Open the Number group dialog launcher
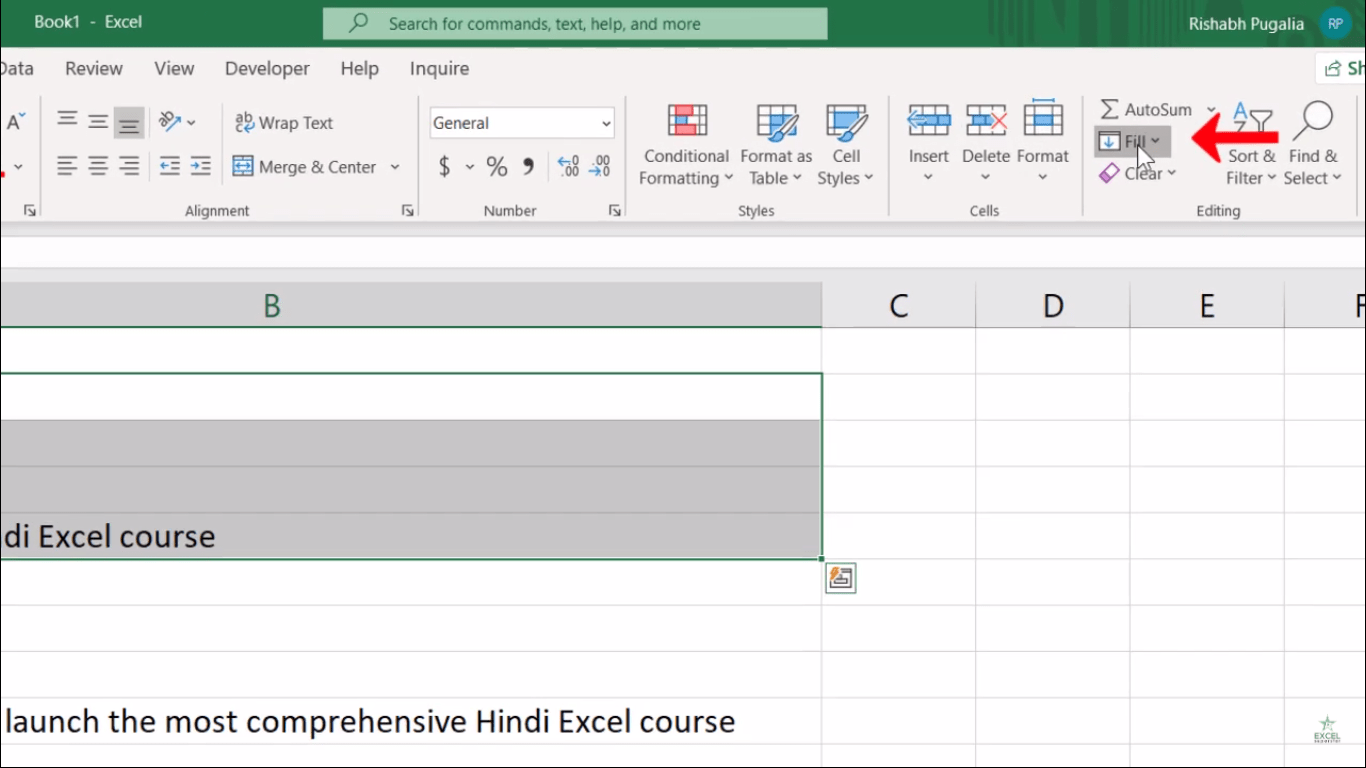This screenshot has width=1366, height=768. pos(614,210)
